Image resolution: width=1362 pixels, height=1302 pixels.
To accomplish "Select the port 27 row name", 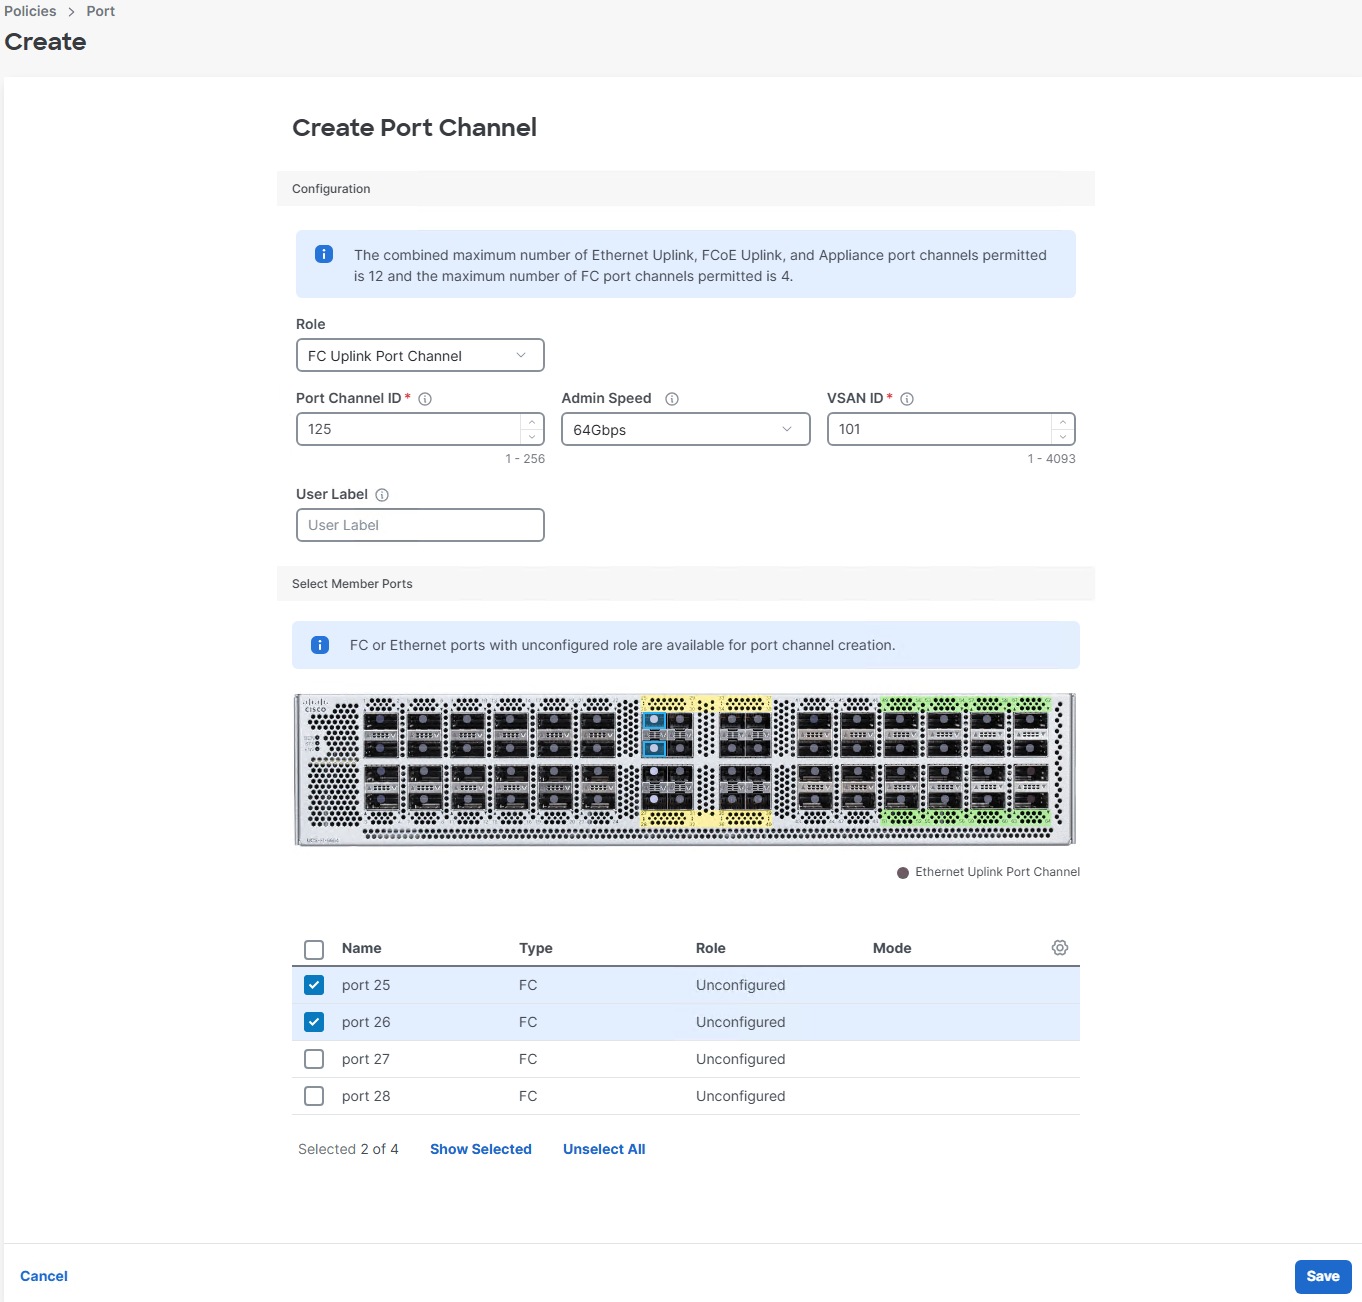I will coord(366,1059).
